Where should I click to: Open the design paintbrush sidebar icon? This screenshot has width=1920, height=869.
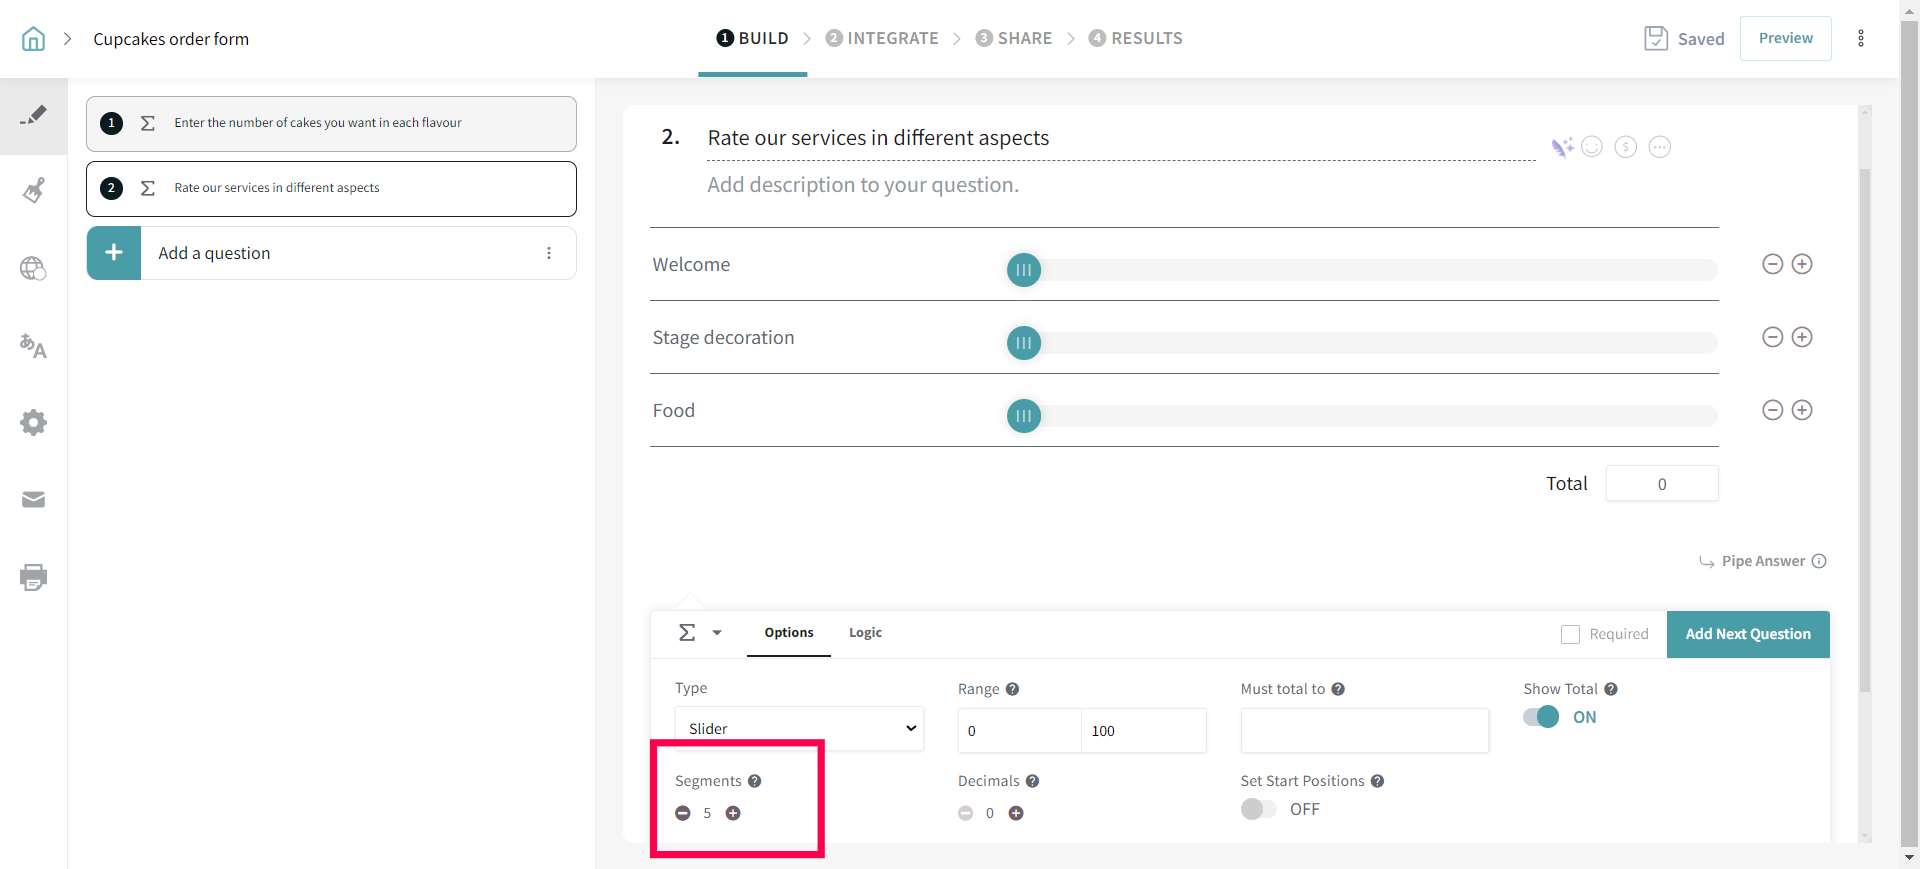point(33,191)
